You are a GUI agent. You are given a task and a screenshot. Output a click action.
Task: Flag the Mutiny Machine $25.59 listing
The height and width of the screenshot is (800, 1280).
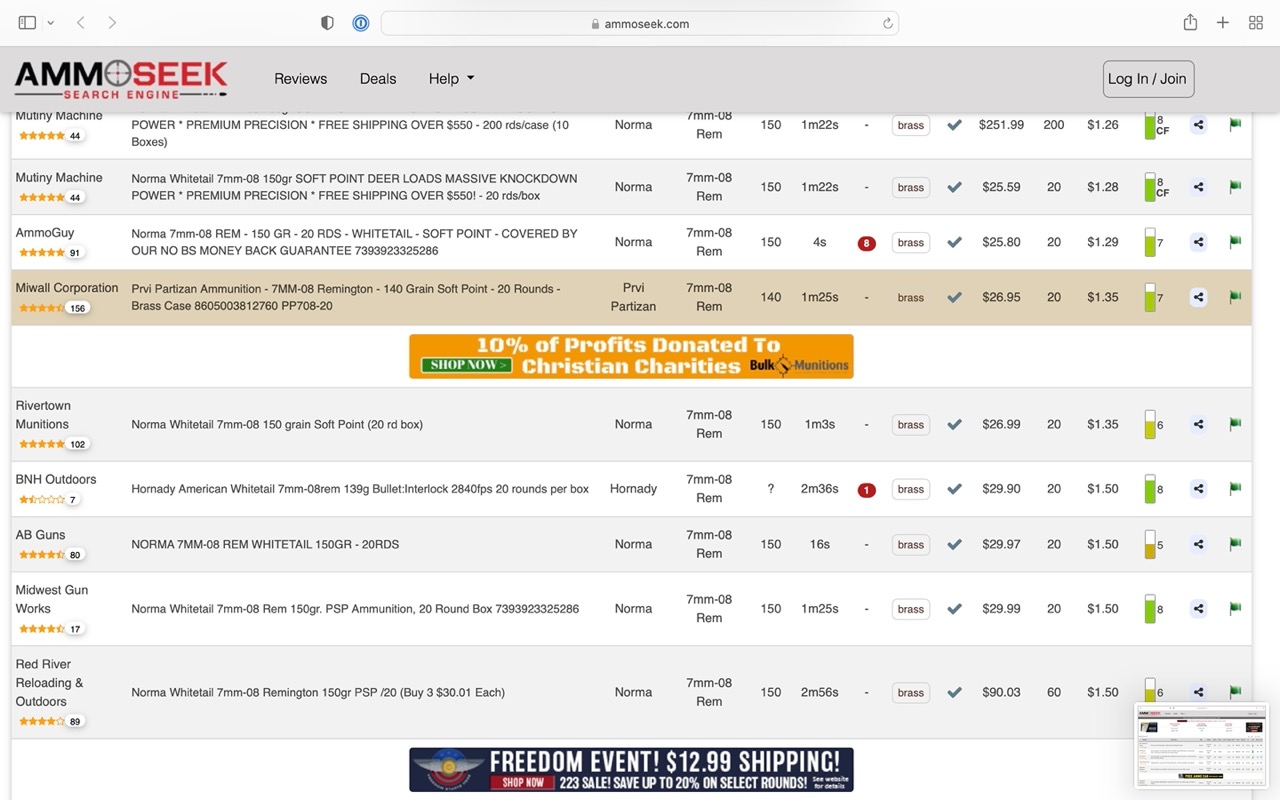[x=1235, y=186]
